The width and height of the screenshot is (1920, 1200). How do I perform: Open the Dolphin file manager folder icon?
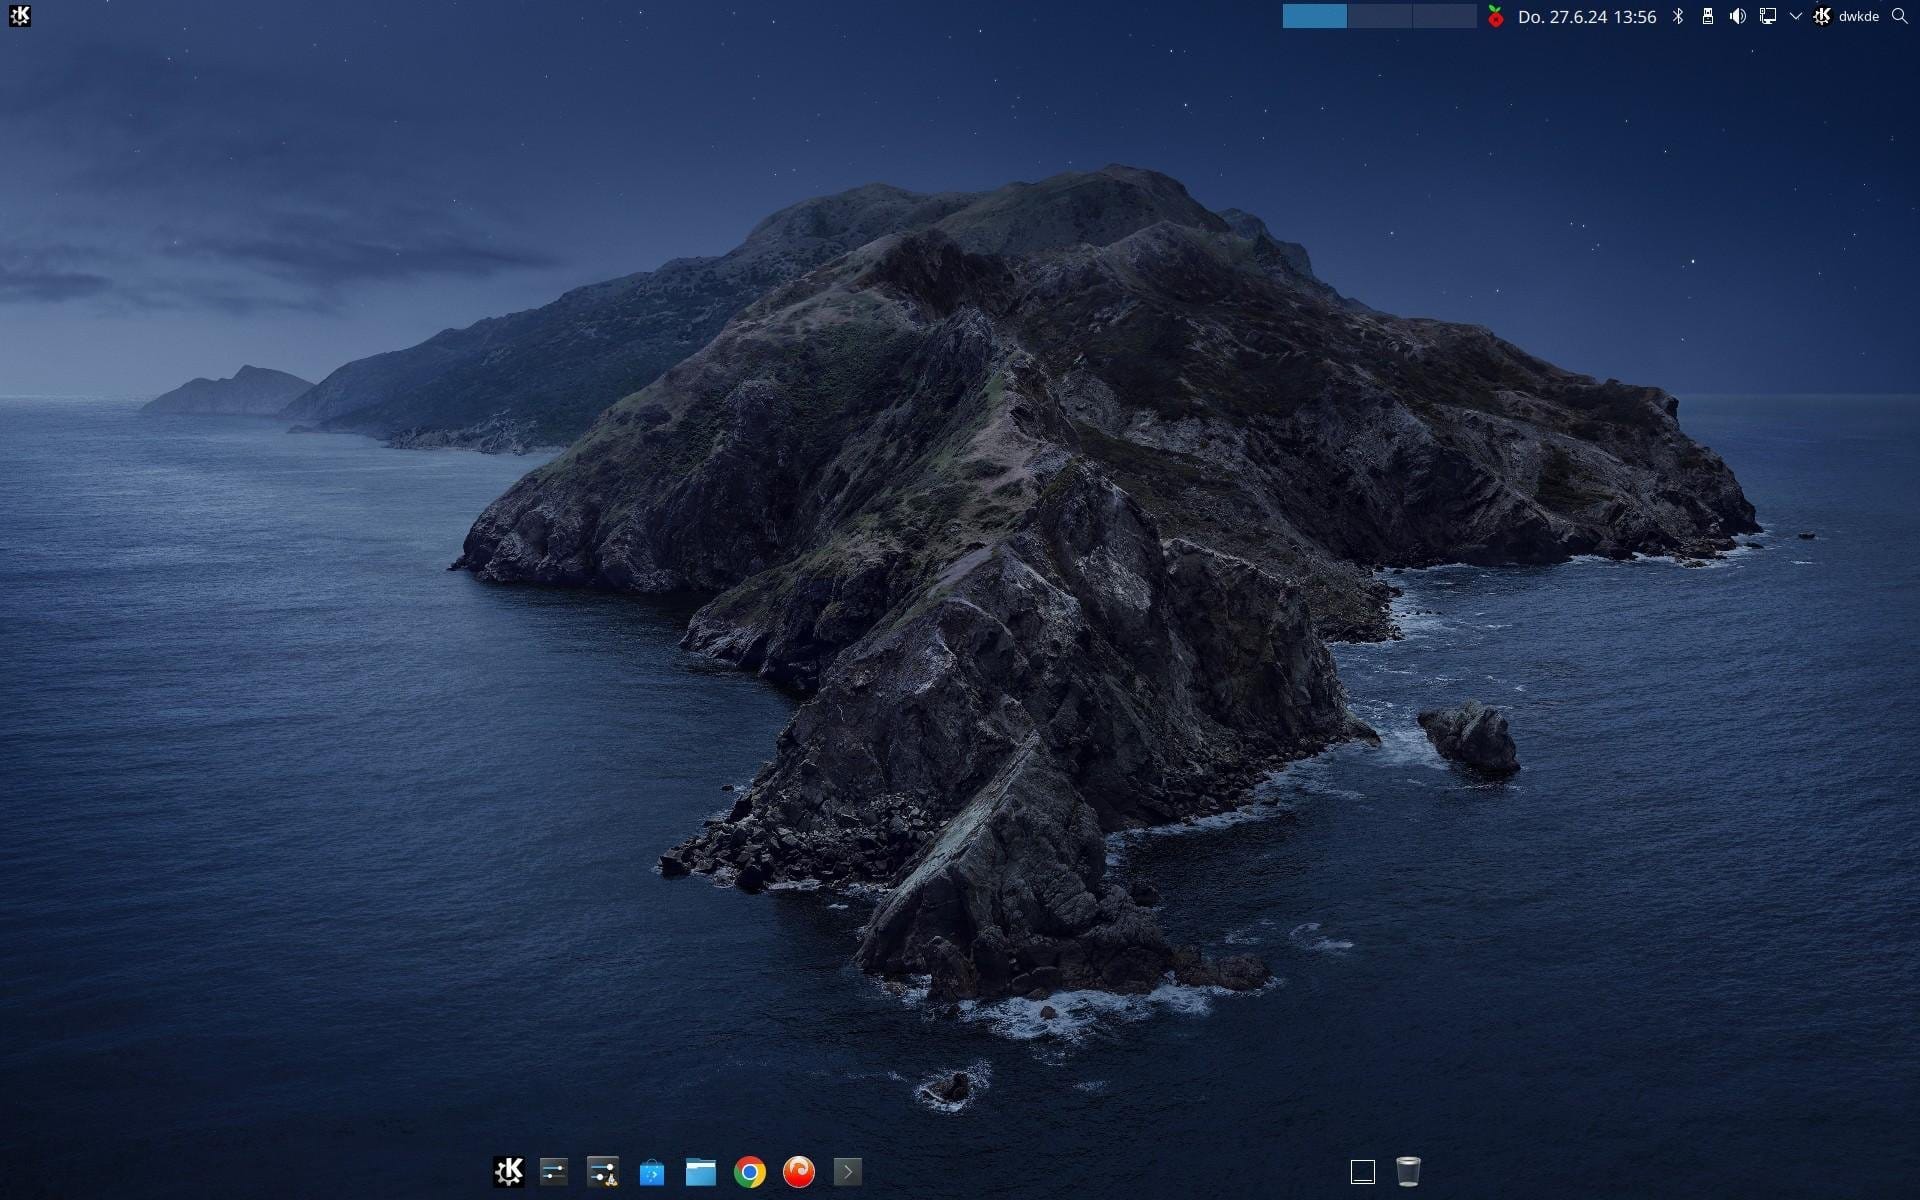[x=701, y=1171]
